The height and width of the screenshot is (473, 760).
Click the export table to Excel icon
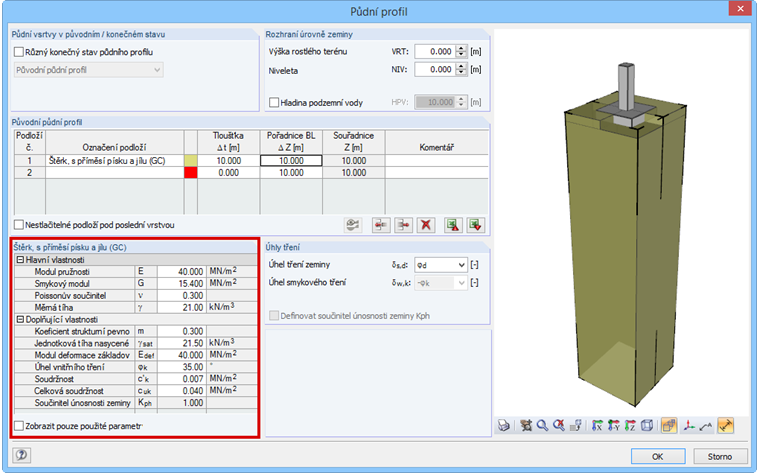pyautogui.click(x=455, y=225)
